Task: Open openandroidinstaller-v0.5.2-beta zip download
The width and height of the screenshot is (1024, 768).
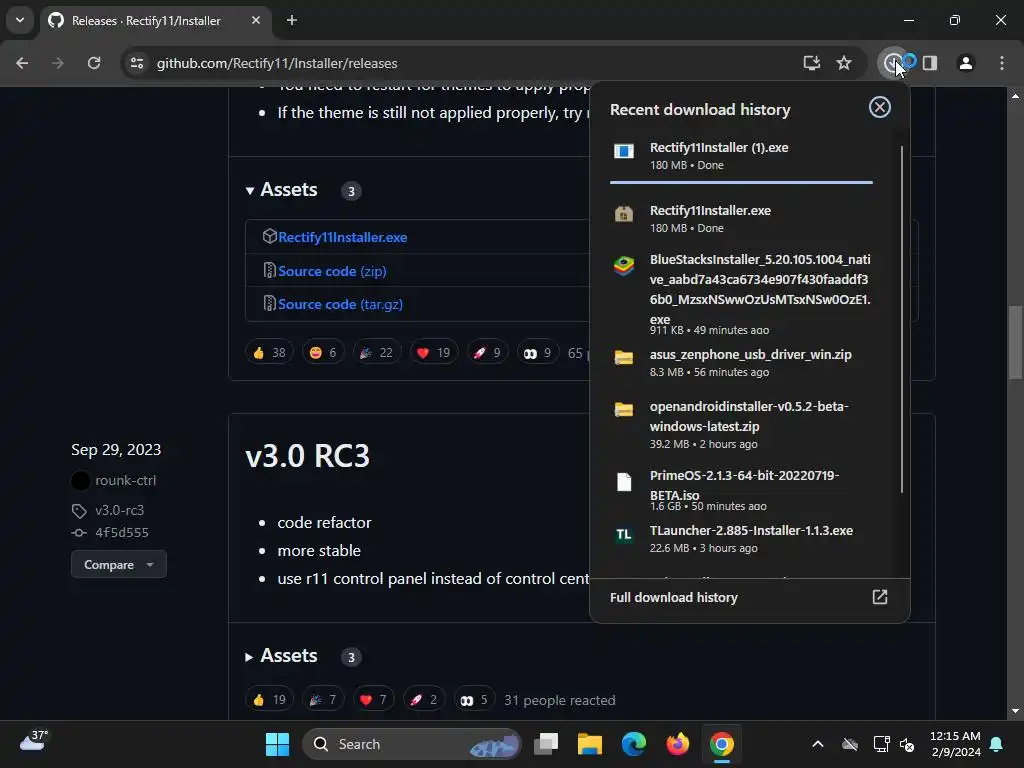Action: 741,424
